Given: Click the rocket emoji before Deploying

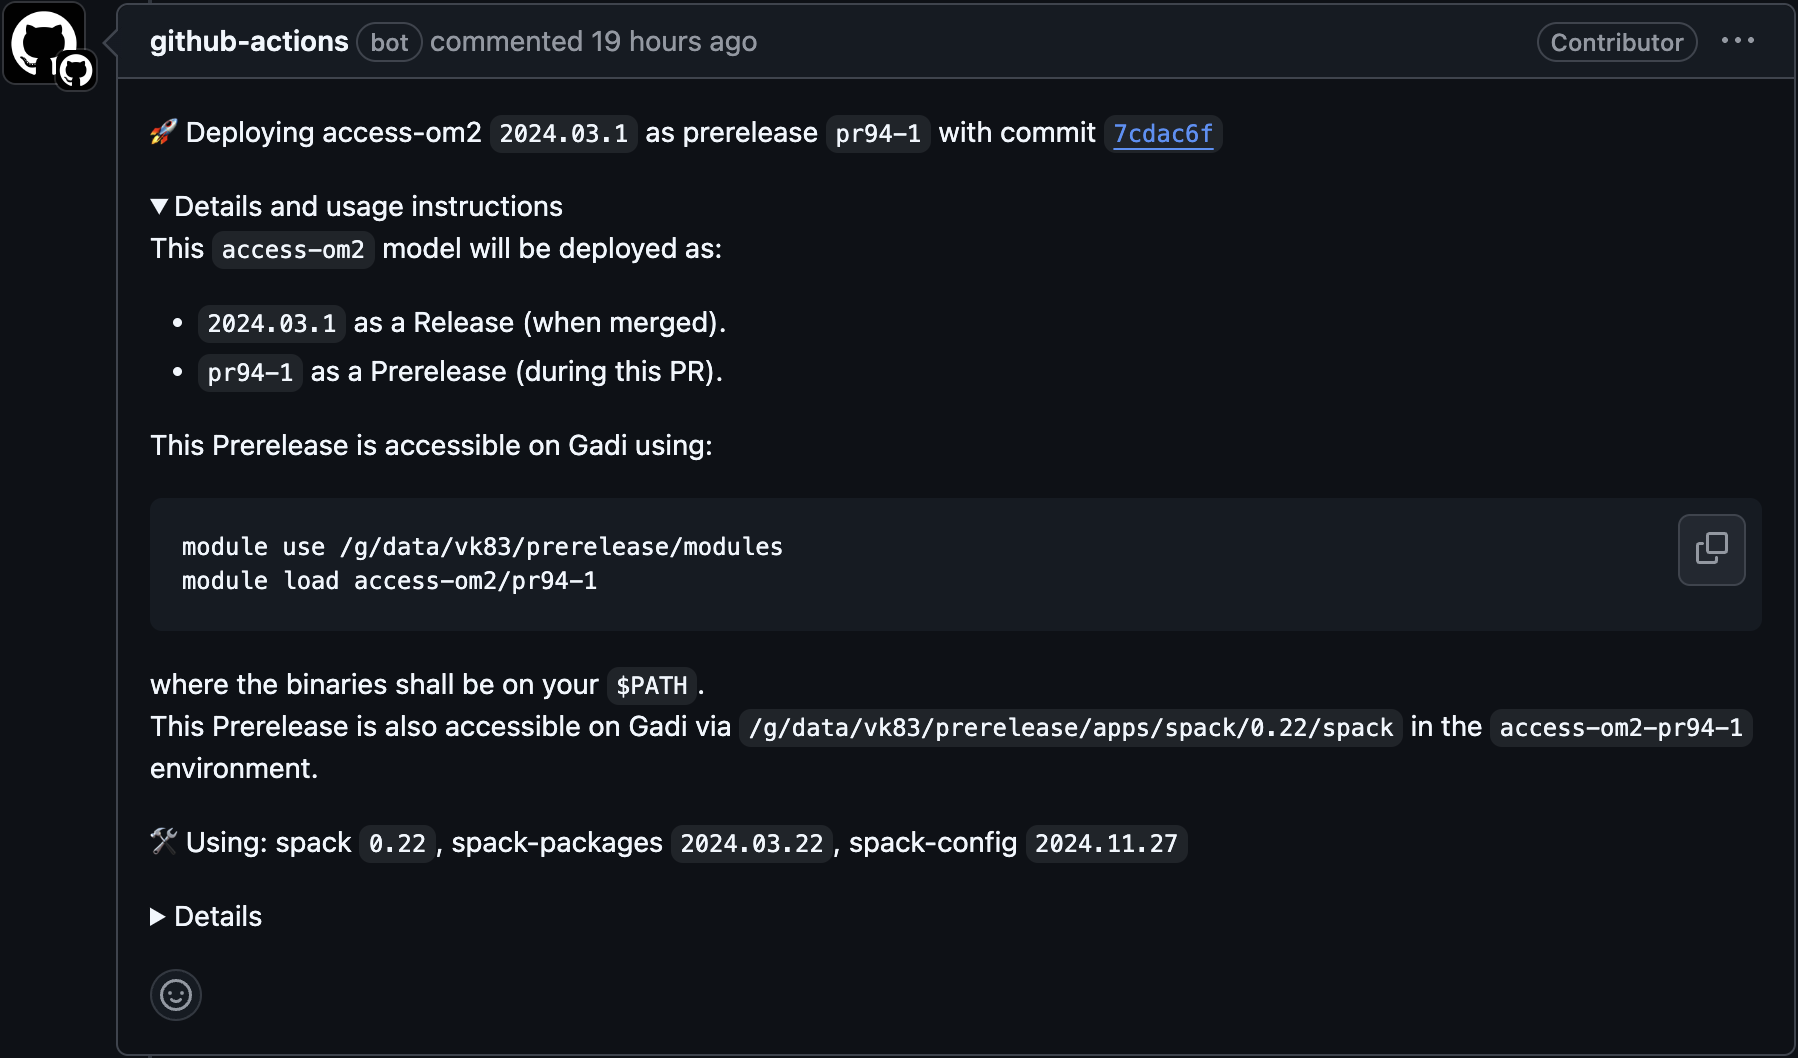Looking at the screenshot, I should tap(163, 131).
